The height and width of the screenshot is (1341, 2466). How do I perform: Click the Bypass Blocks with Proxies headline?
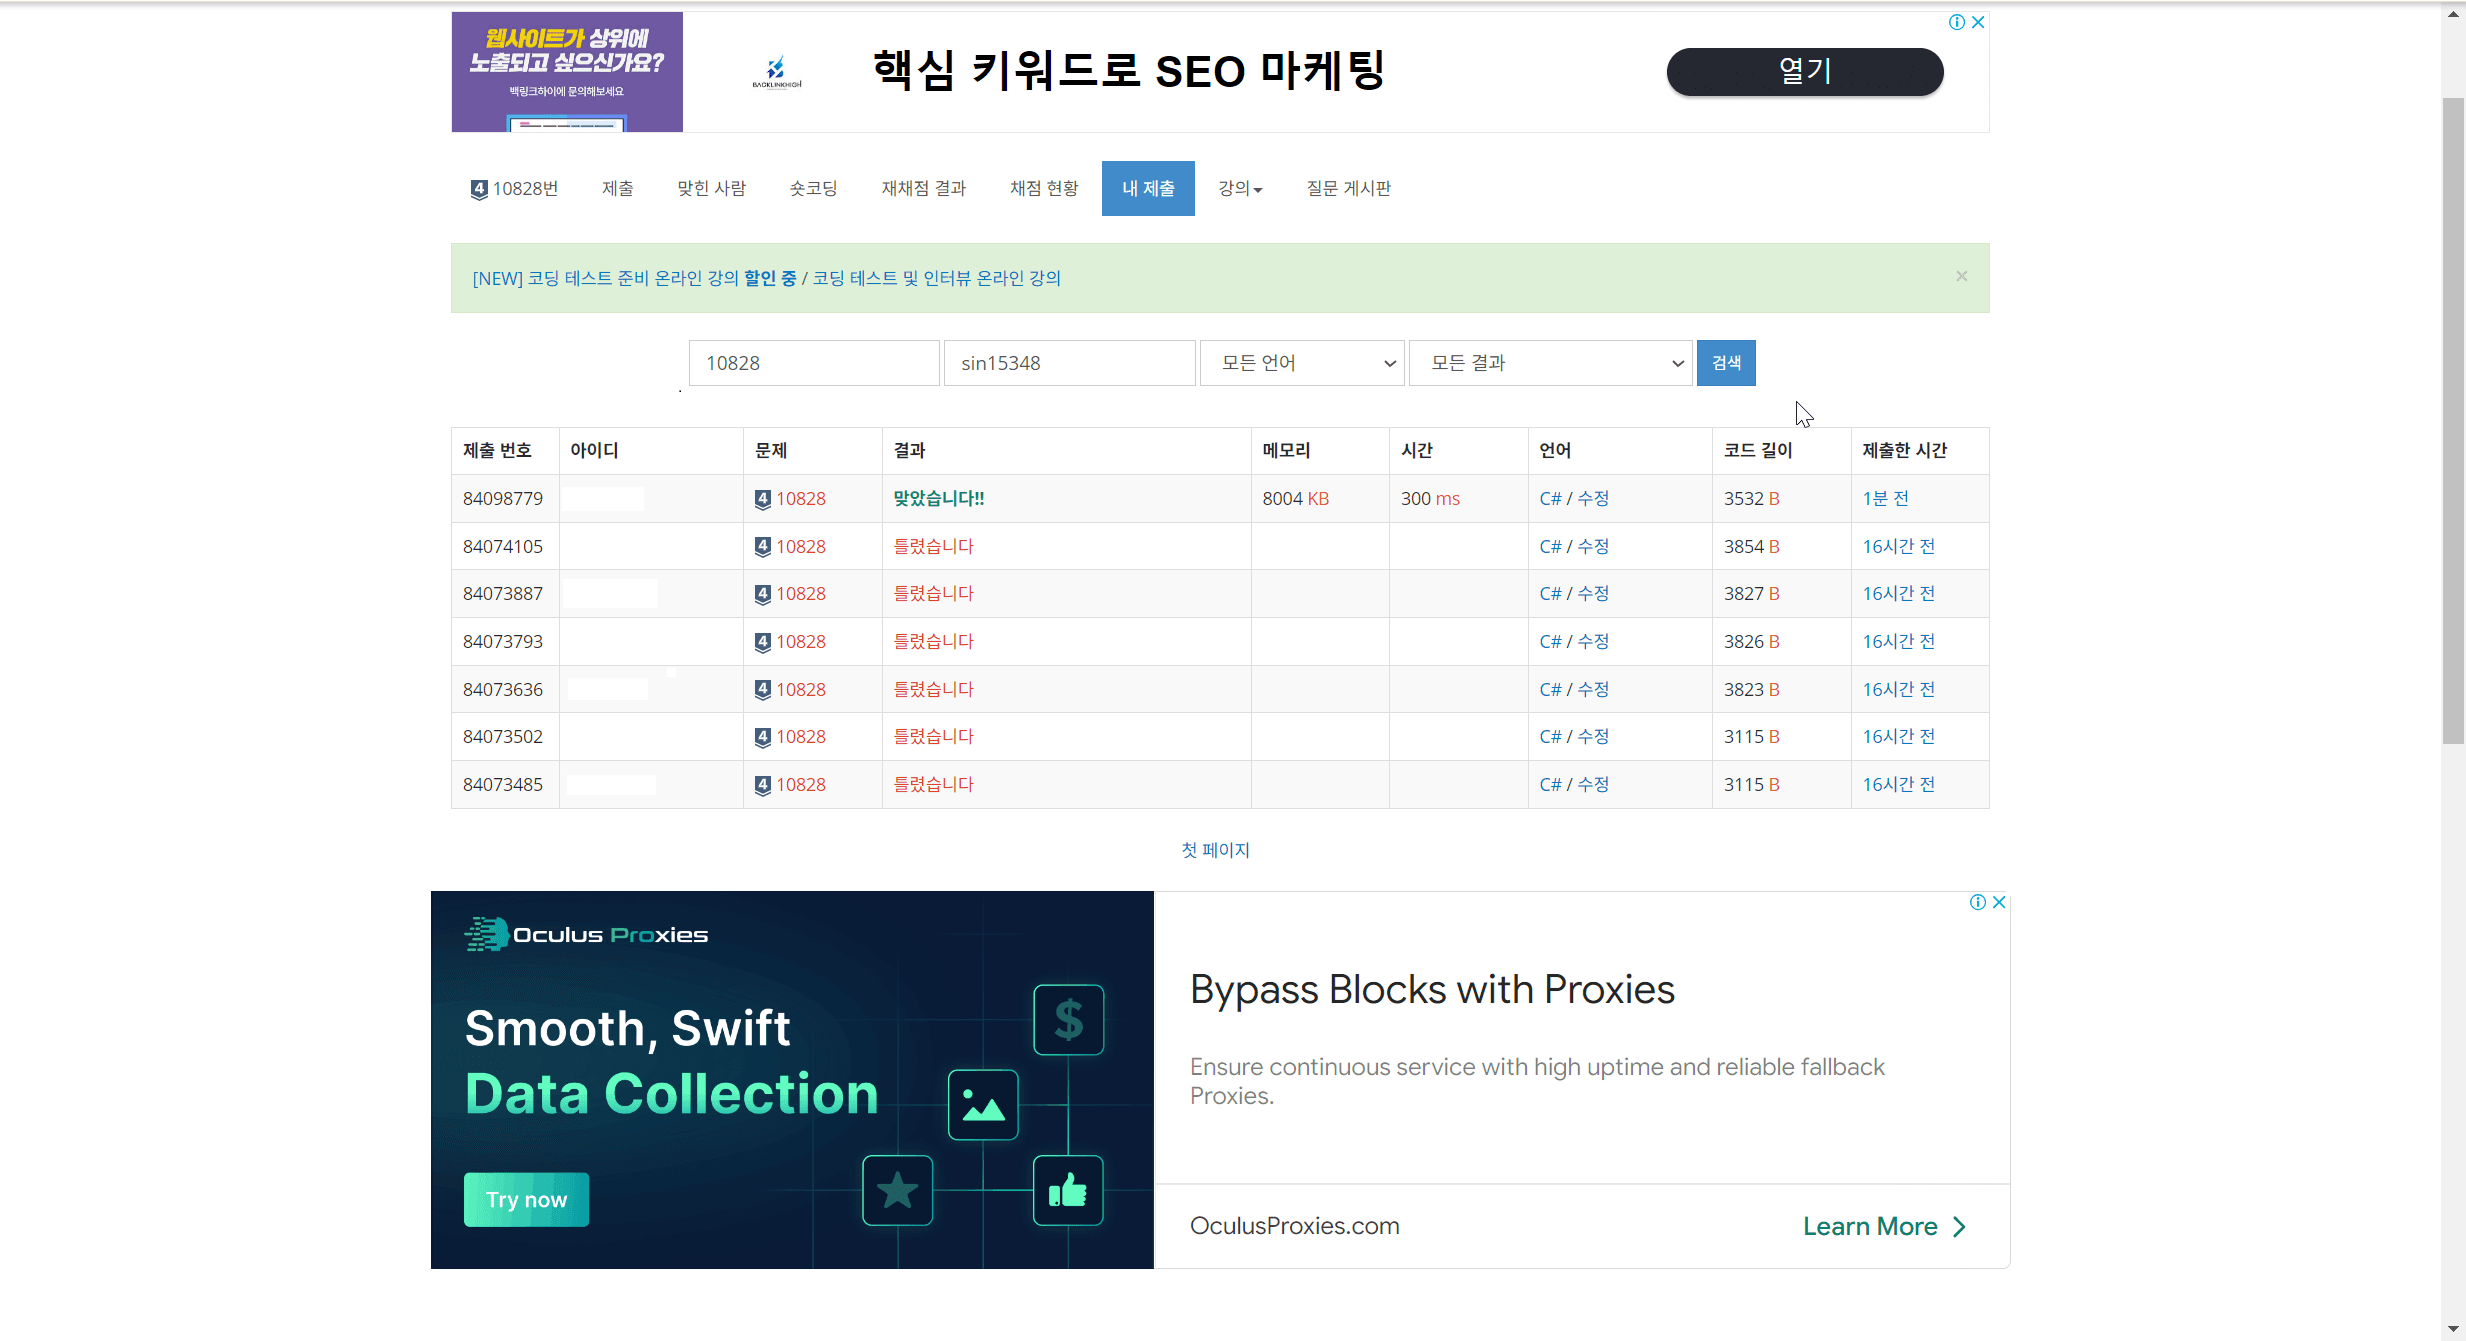click(x=1432, y=991)
